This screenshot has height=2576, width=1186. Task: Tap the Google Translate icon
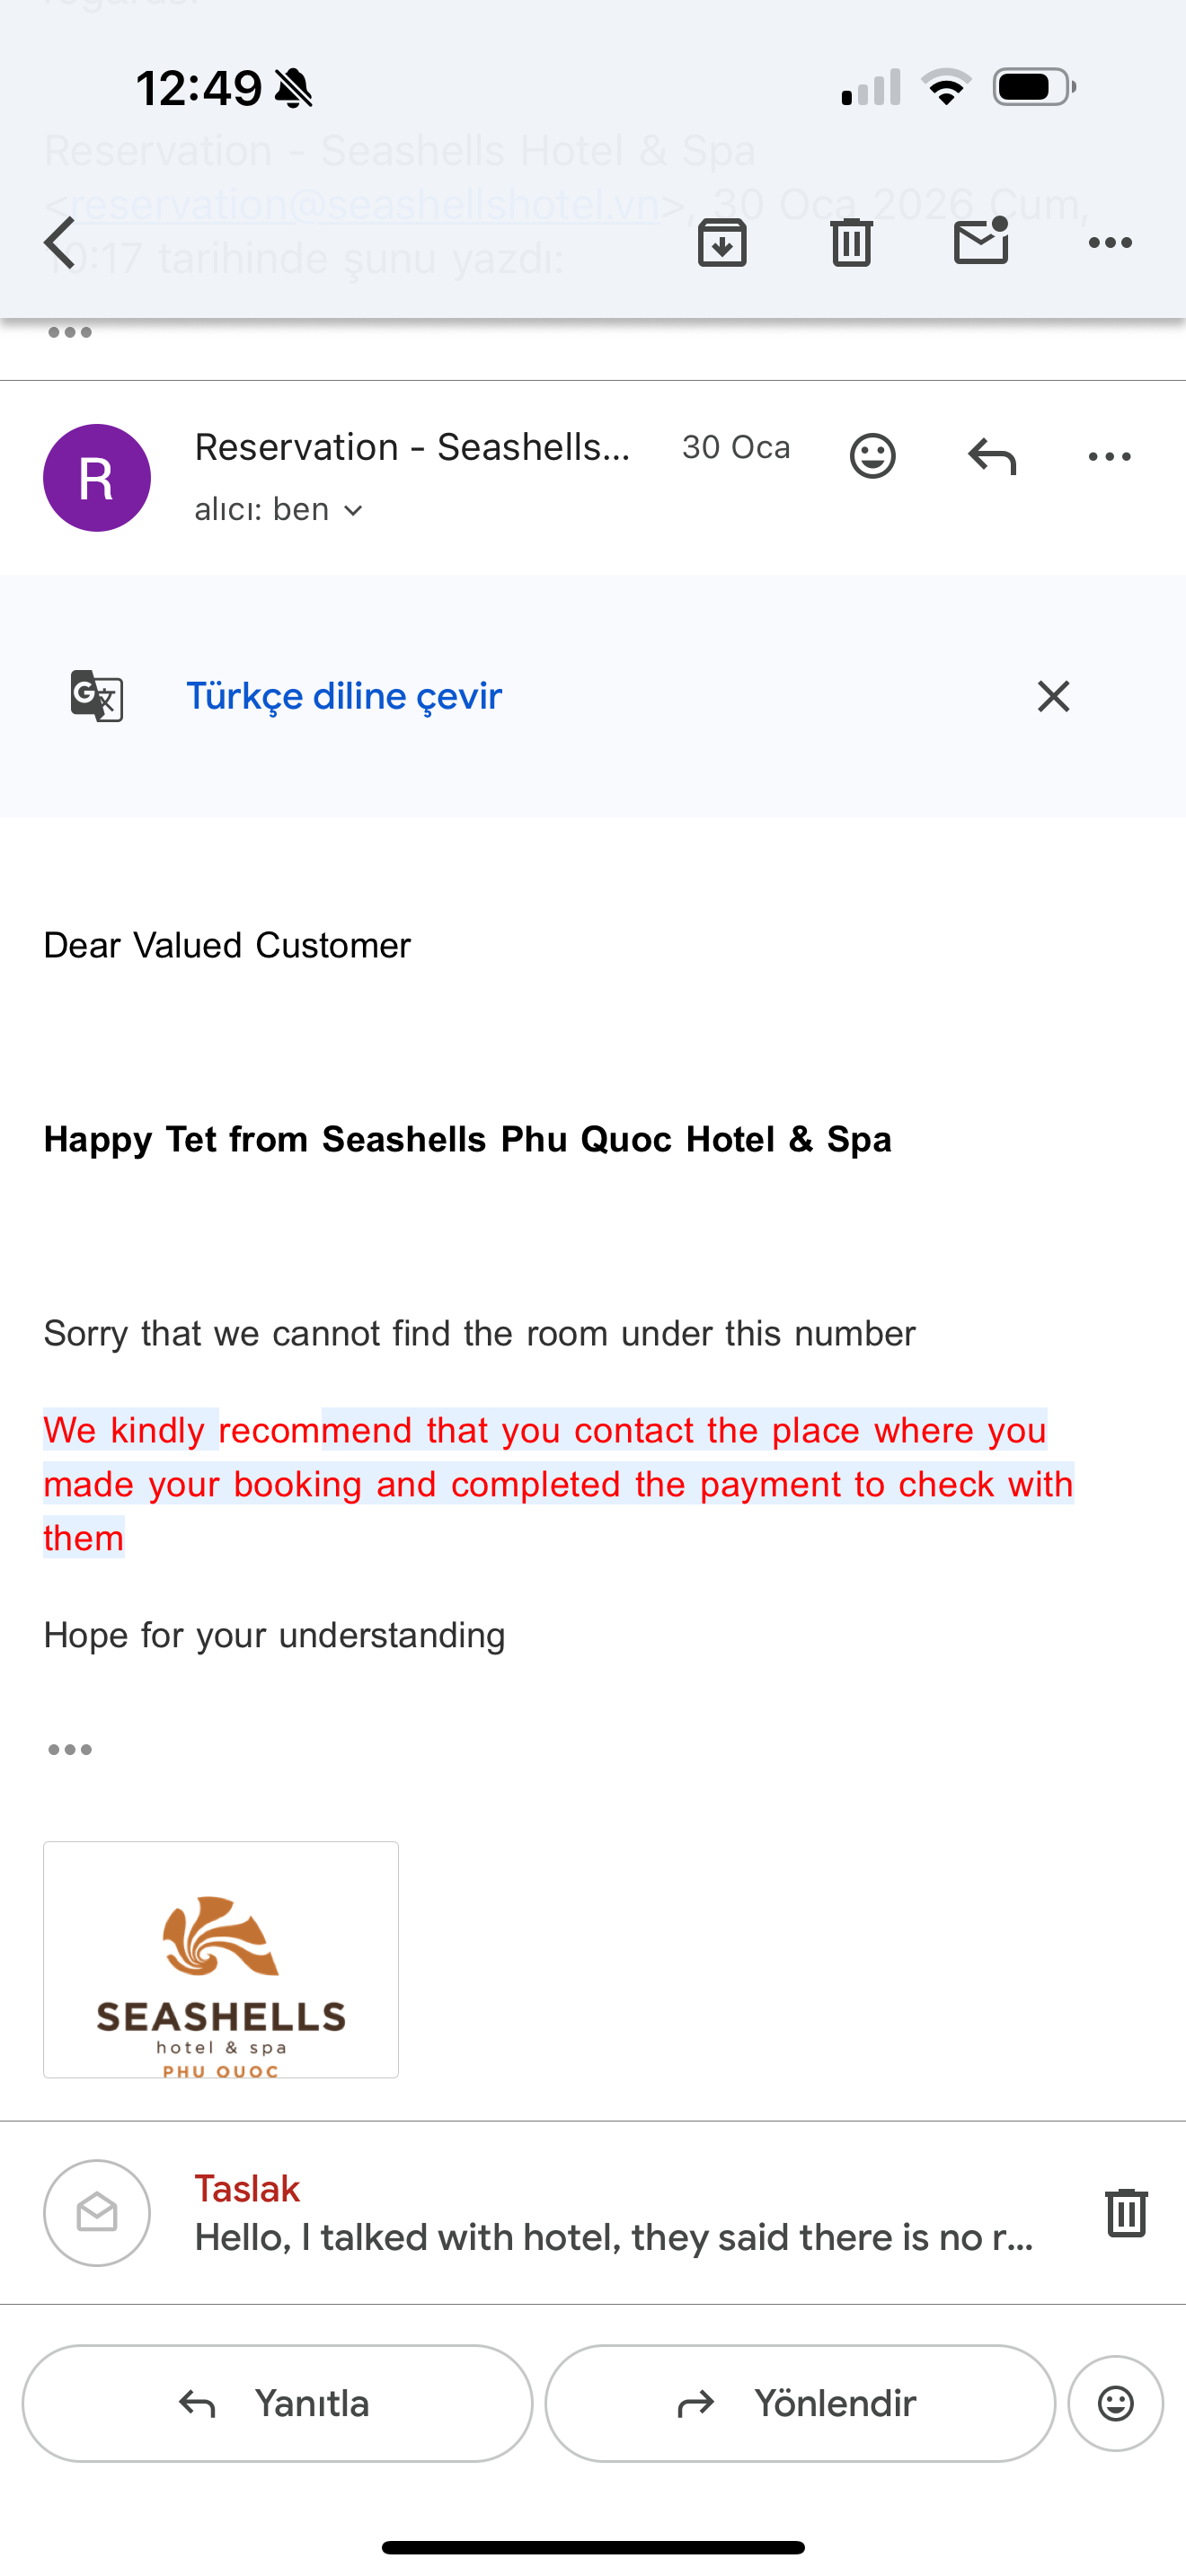tap(97, 696)
